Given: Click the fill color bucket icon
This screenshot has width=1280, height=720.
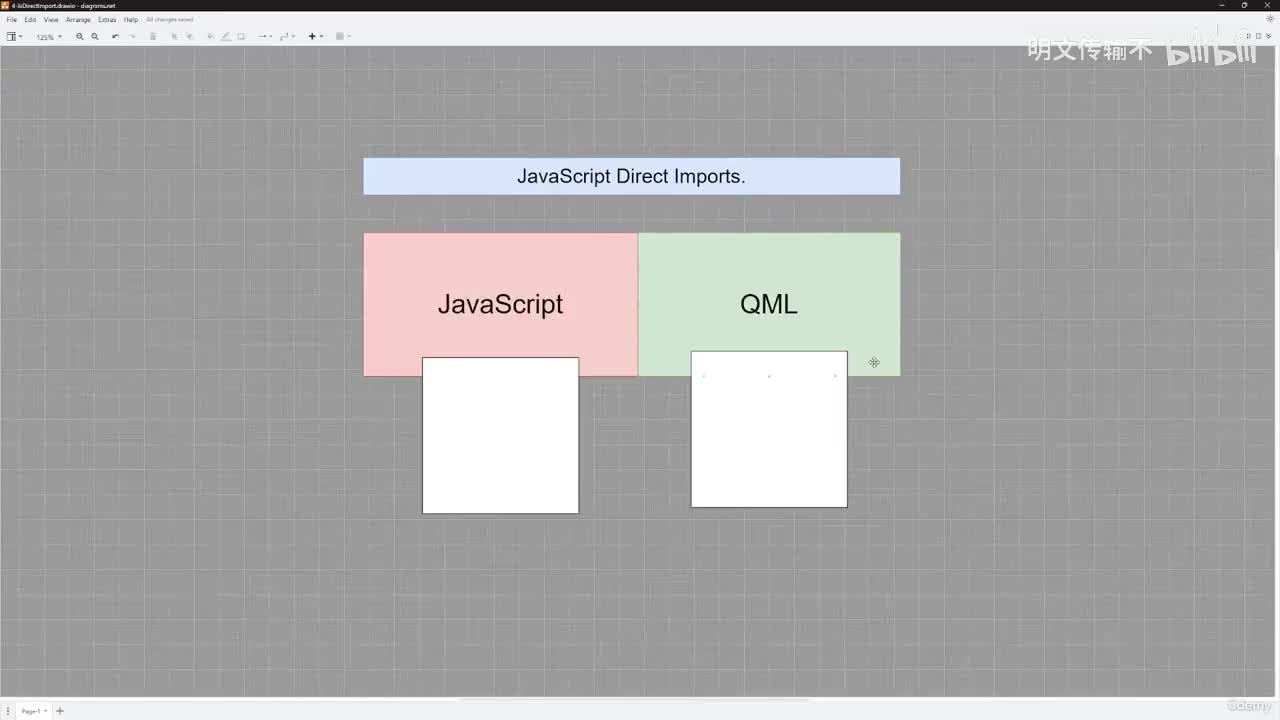Looking at the screenshot, I should click(210, 36).
